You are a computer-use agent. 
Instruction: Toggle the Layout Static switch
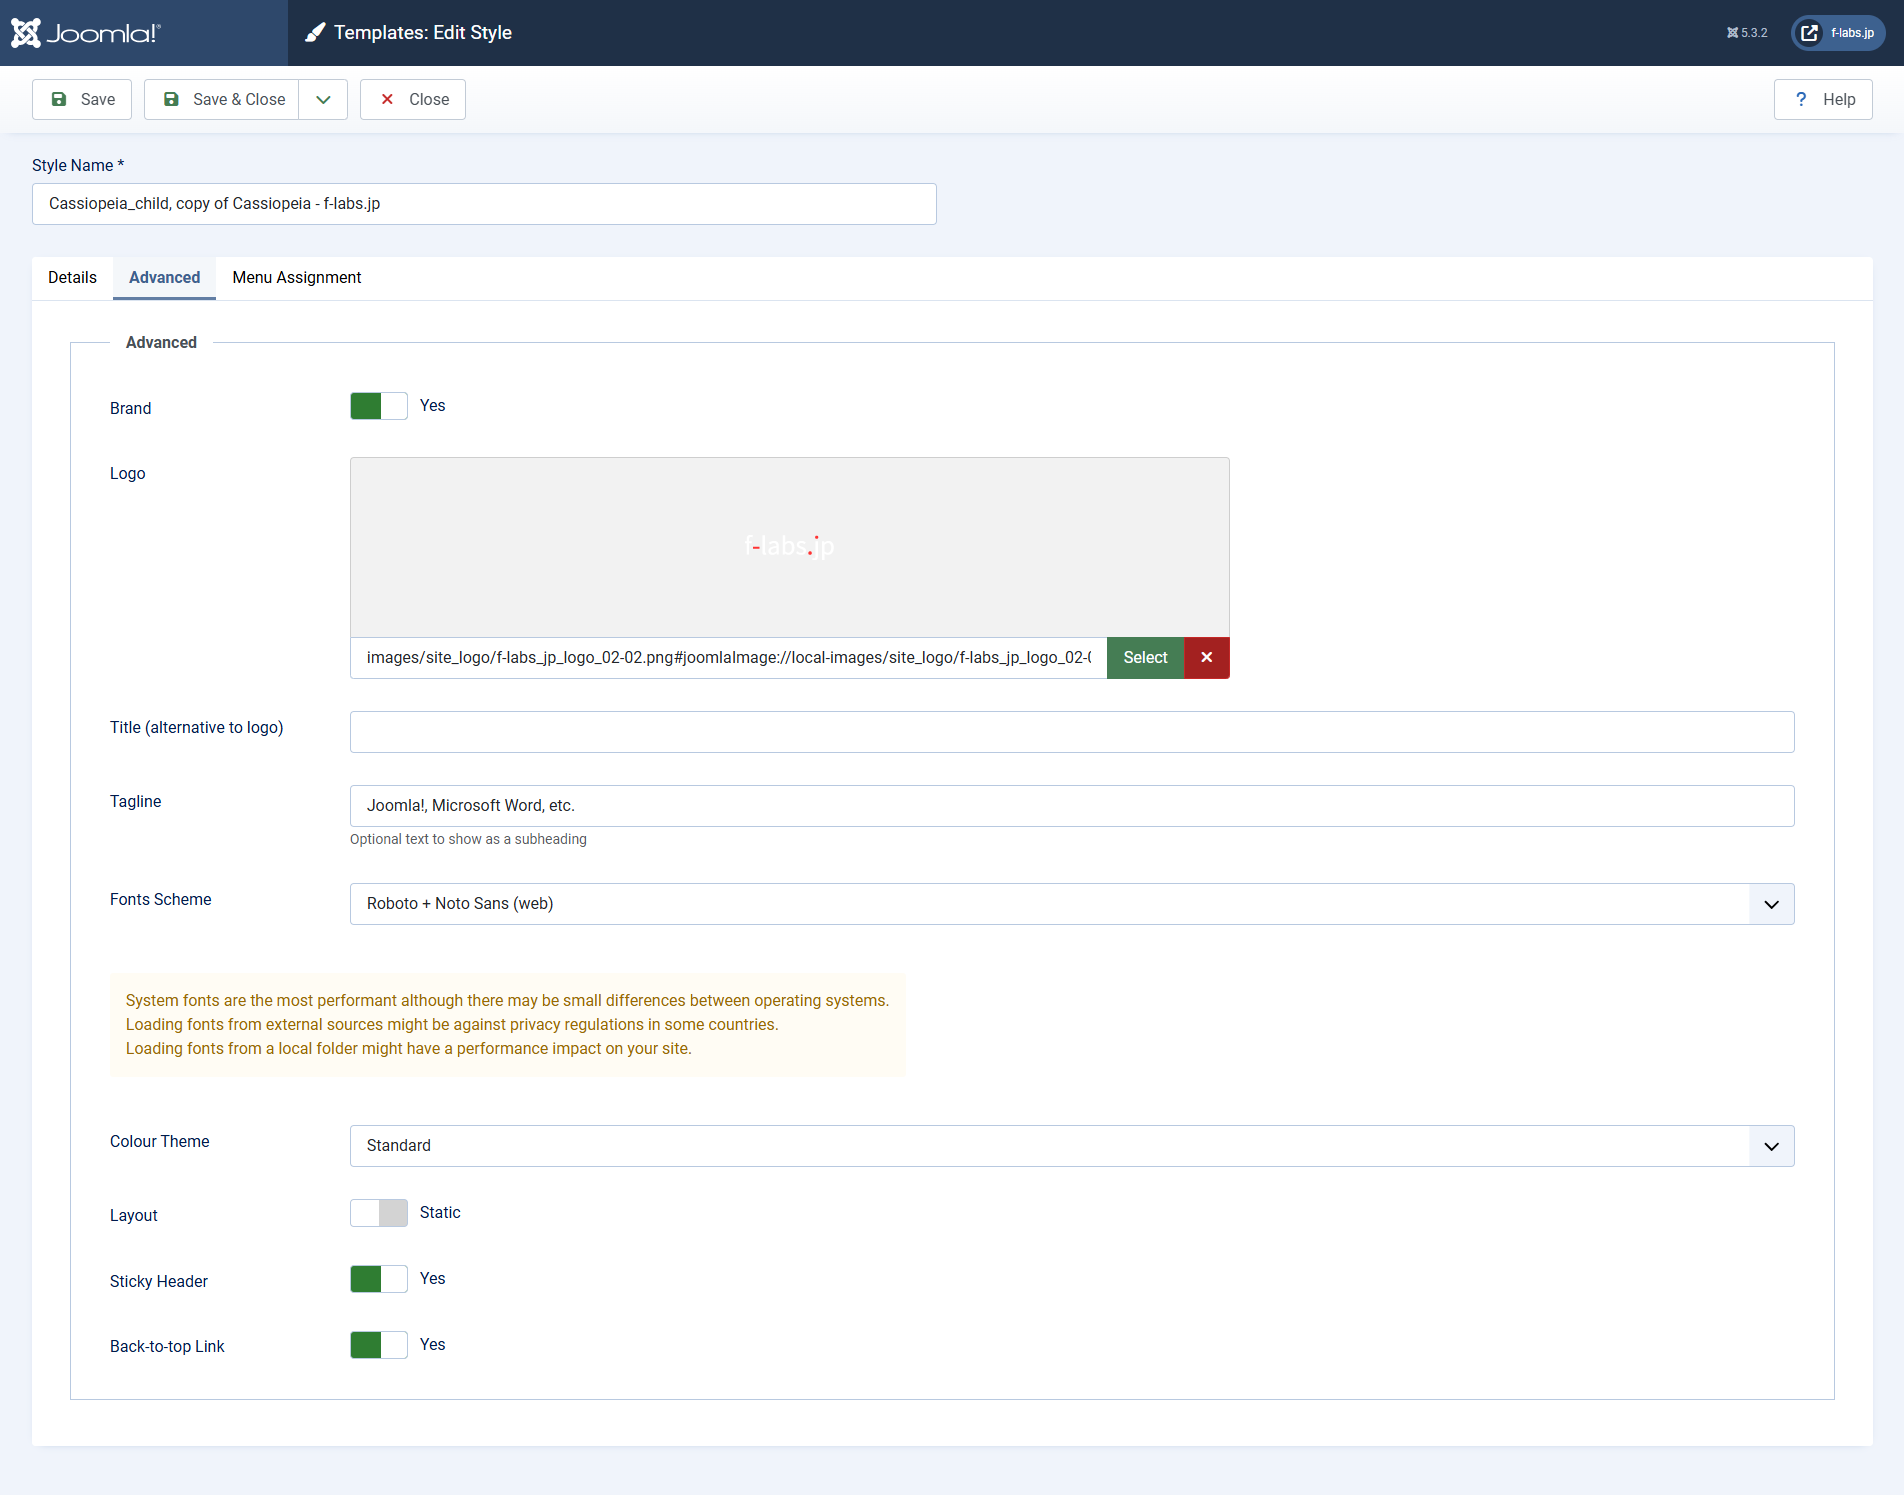point(379,1213)
